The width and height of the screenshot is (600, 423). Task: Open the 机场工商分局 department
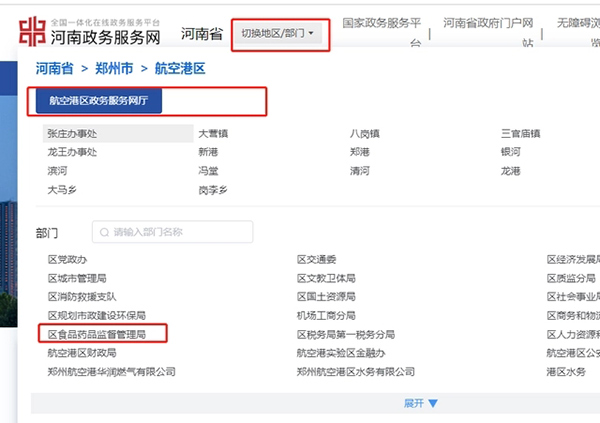tap(326, 315)
